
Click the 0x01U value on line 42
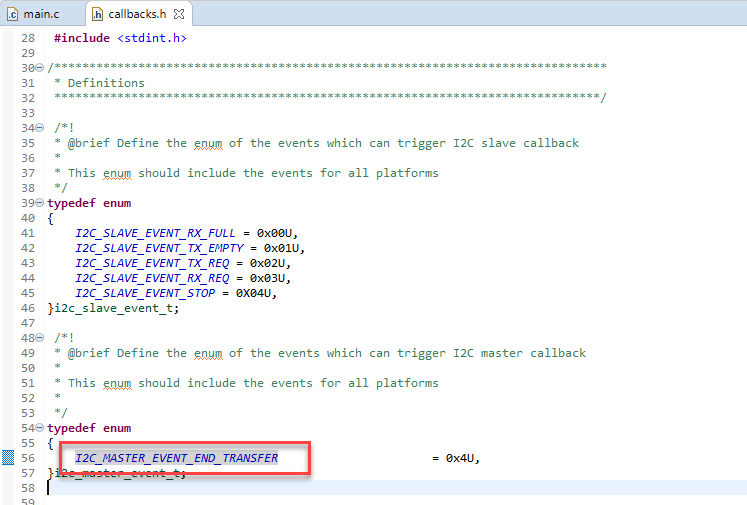[281, 248]
